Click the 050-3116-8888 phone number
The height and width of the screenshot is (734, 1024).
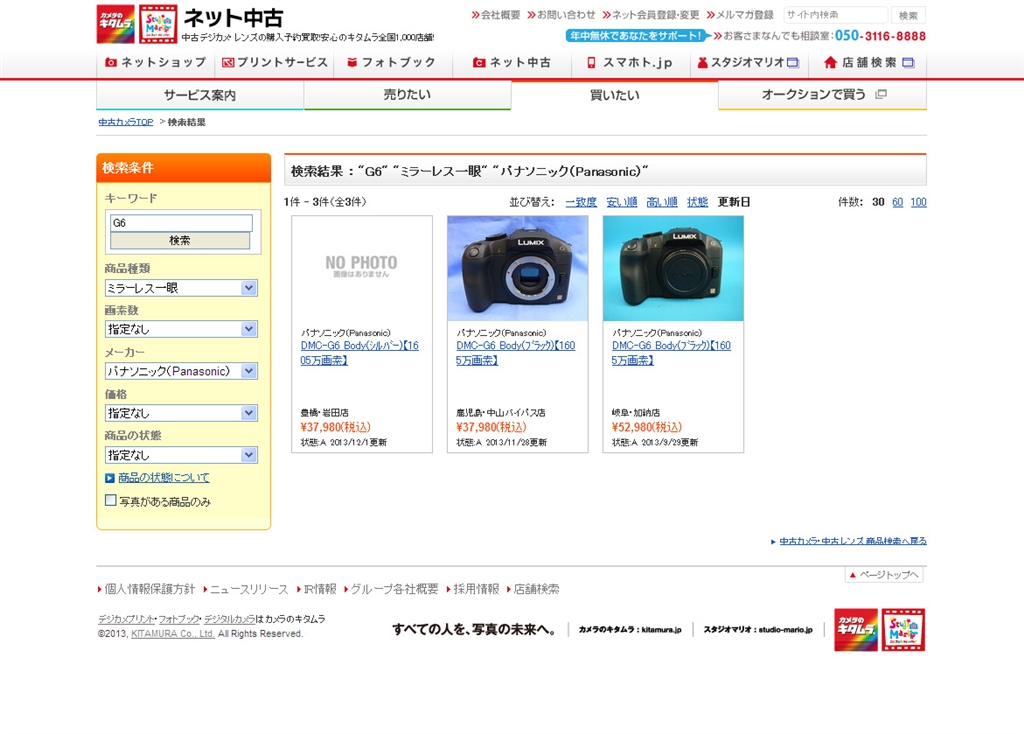(880, 36)
